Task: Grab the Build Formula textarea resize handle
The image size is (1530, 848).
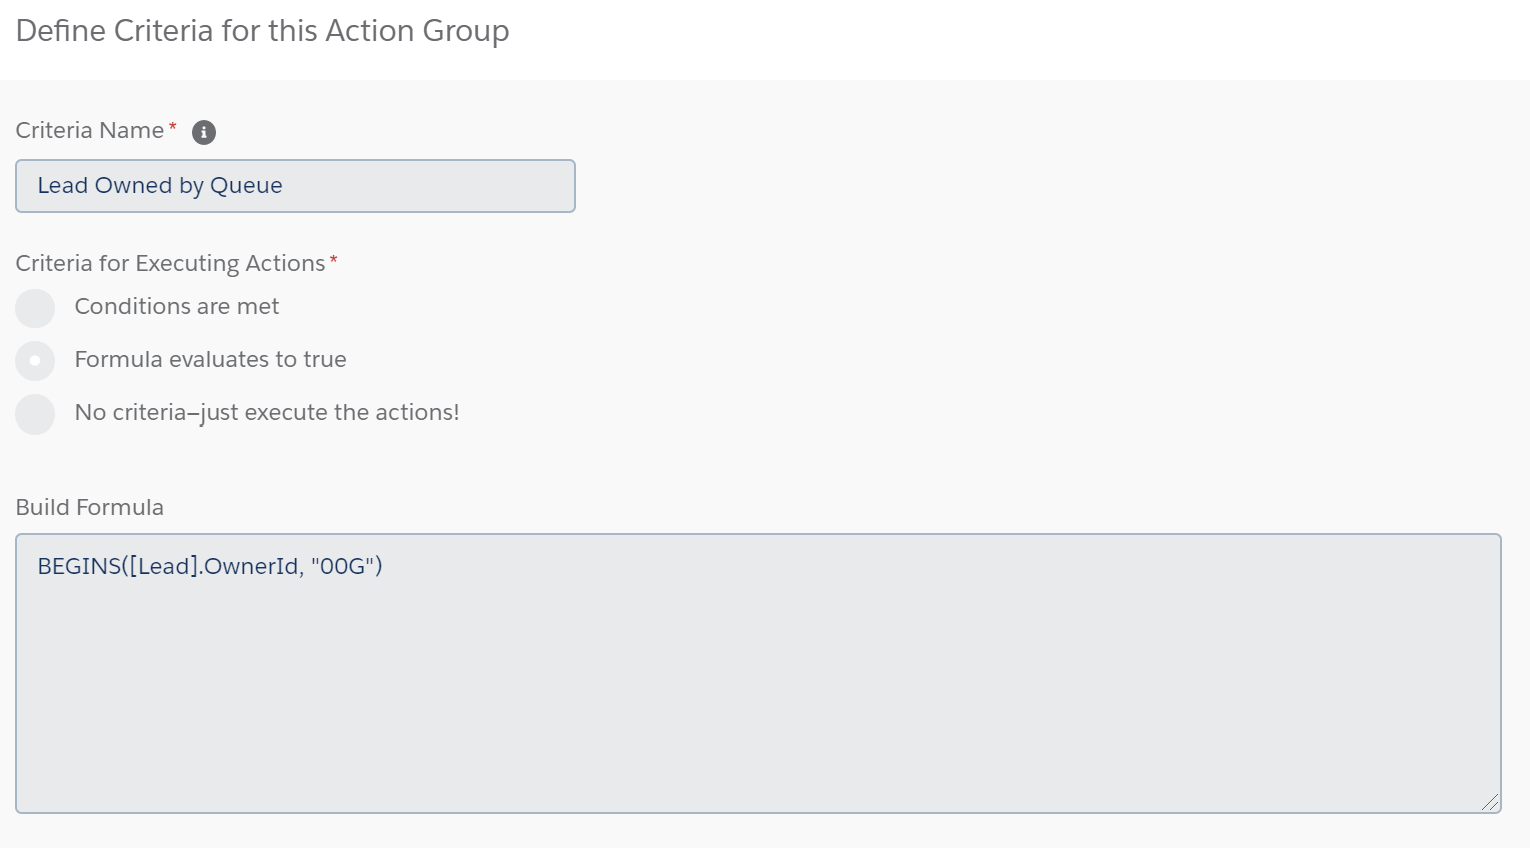Action: (x=1490, y=802)
